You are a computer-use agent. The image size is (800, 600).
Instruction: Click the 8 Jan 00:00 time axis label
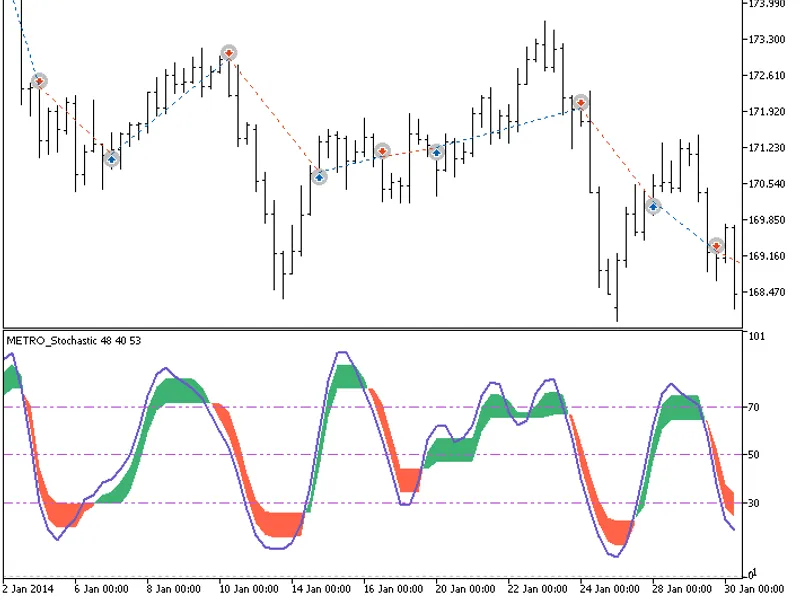(173, 589)
